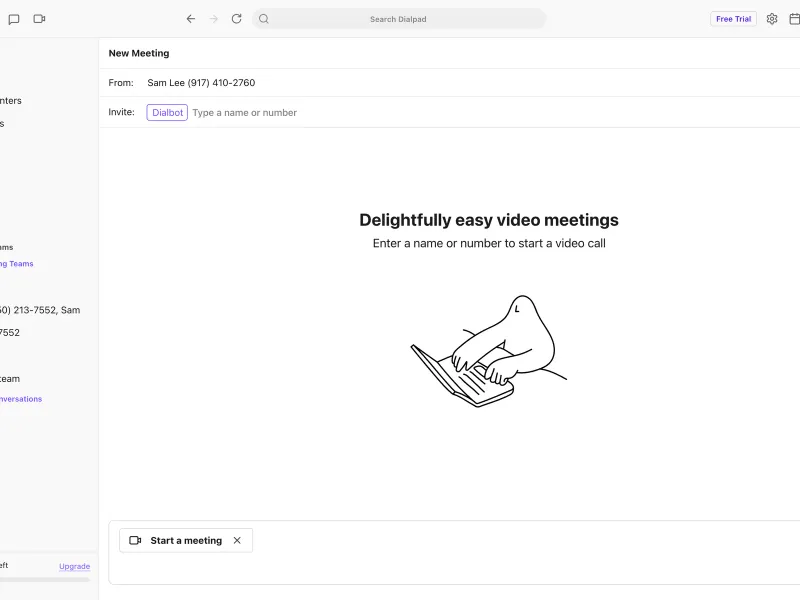Click the New Meeting header title

tap(139, 53)
